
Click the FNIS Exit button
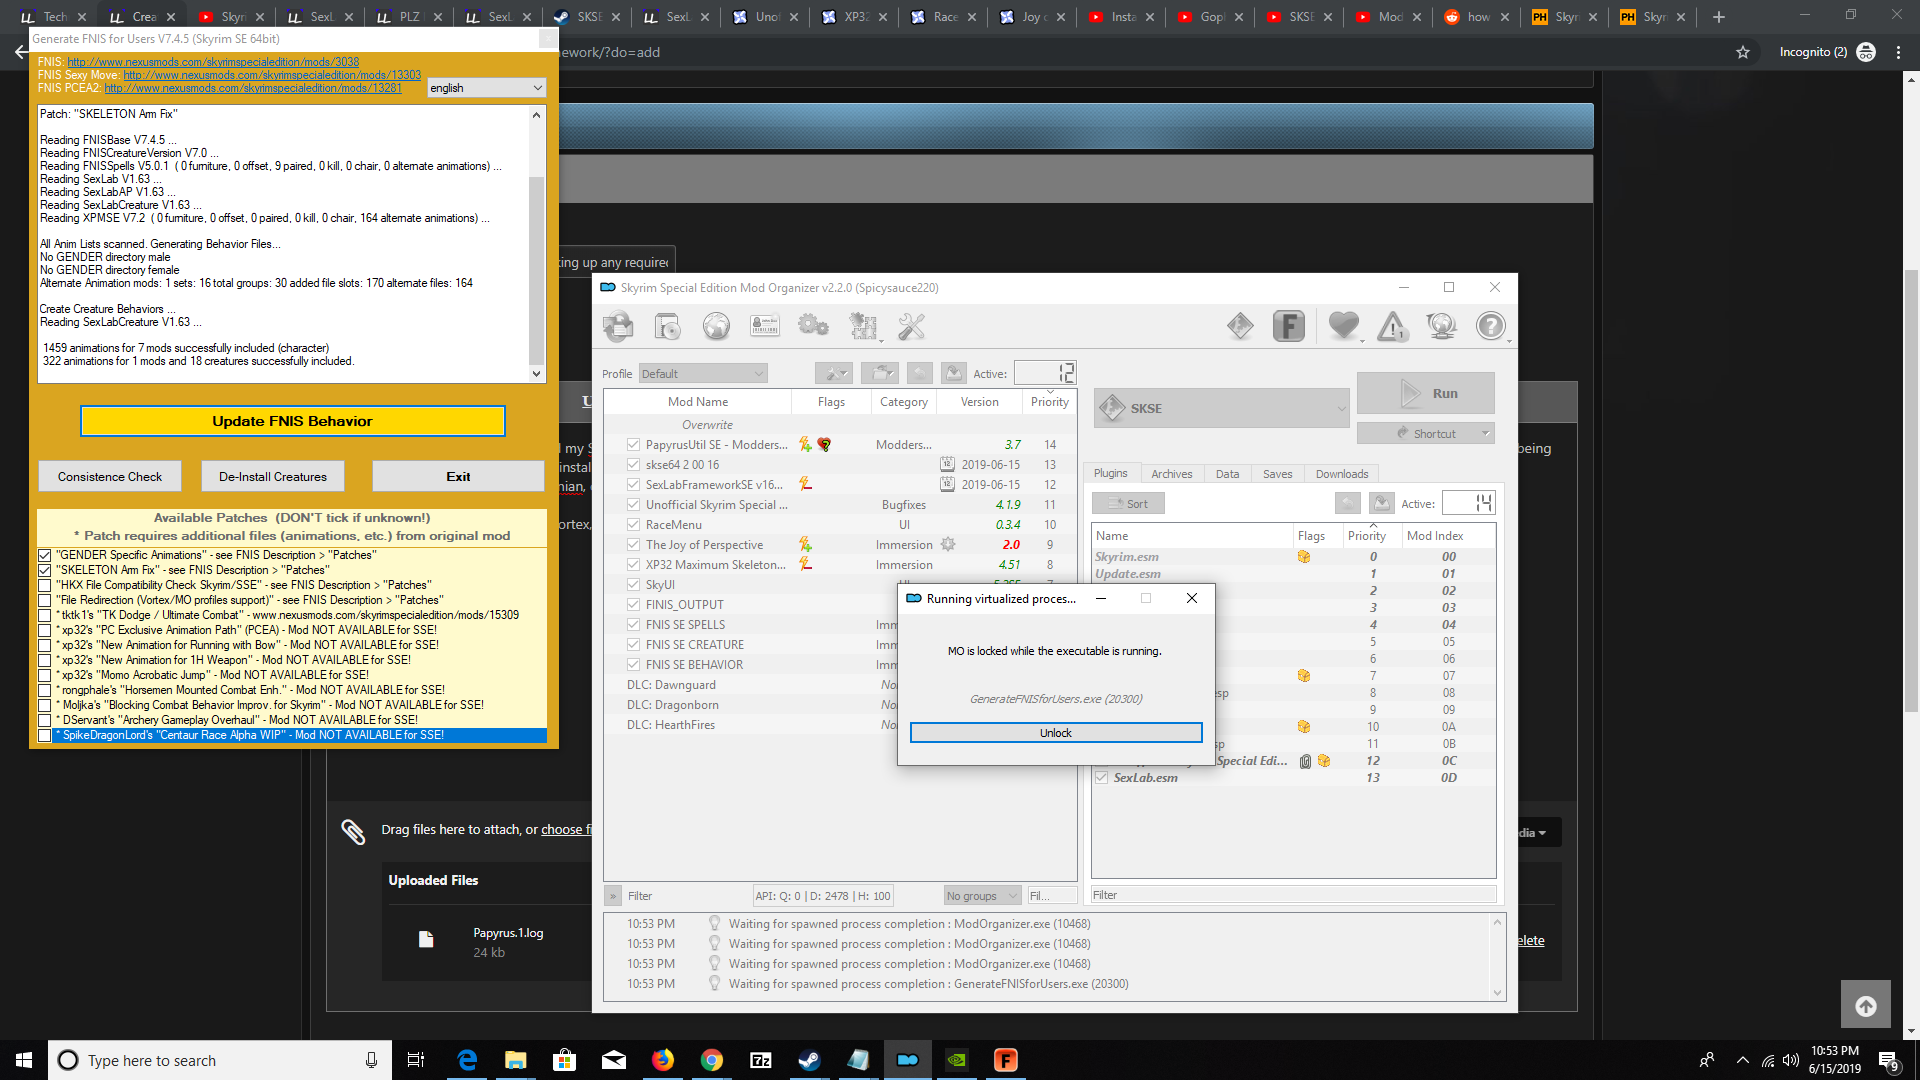pos(458,477)
